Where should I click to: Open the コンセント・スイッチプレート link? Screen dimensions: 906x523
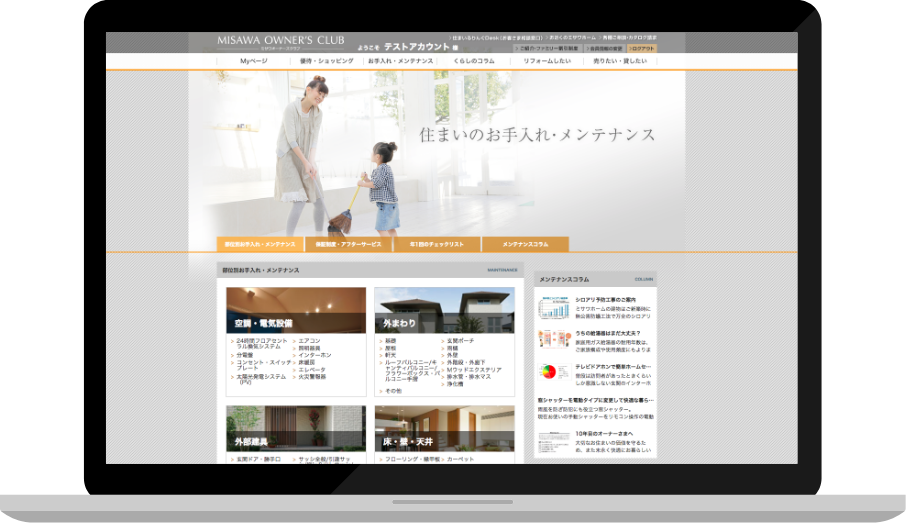click(263, 365)
